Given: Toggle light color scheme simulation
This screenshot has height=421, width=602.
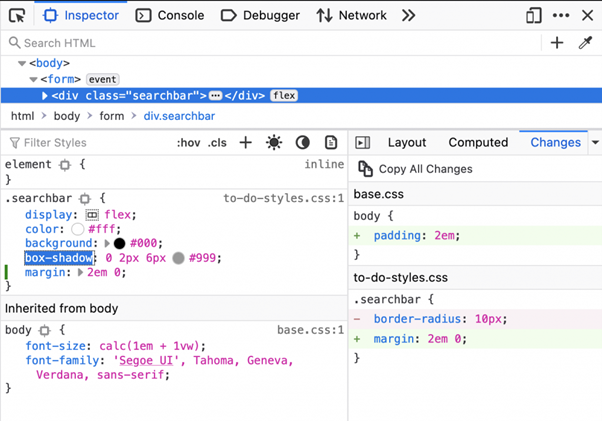Looking at the screenshot, I should coord(274,143).
